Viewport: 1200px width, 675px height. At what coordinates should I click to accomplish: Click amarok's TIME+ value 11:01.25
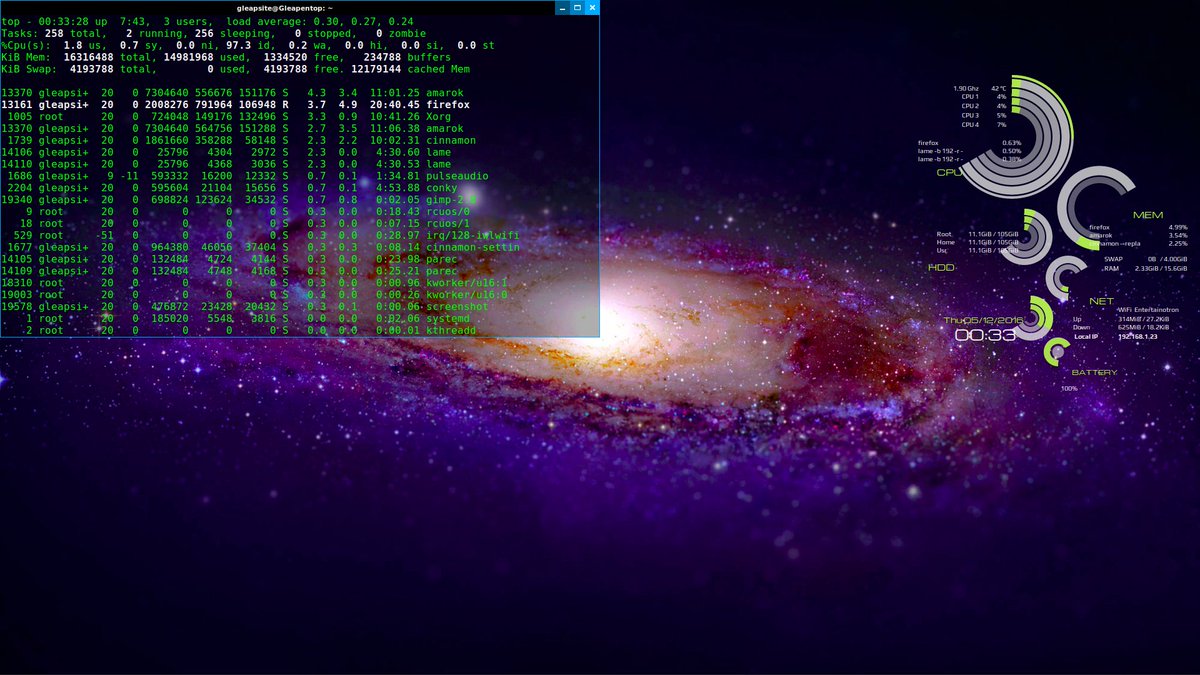pyautogui.click(x=394, y=93)
